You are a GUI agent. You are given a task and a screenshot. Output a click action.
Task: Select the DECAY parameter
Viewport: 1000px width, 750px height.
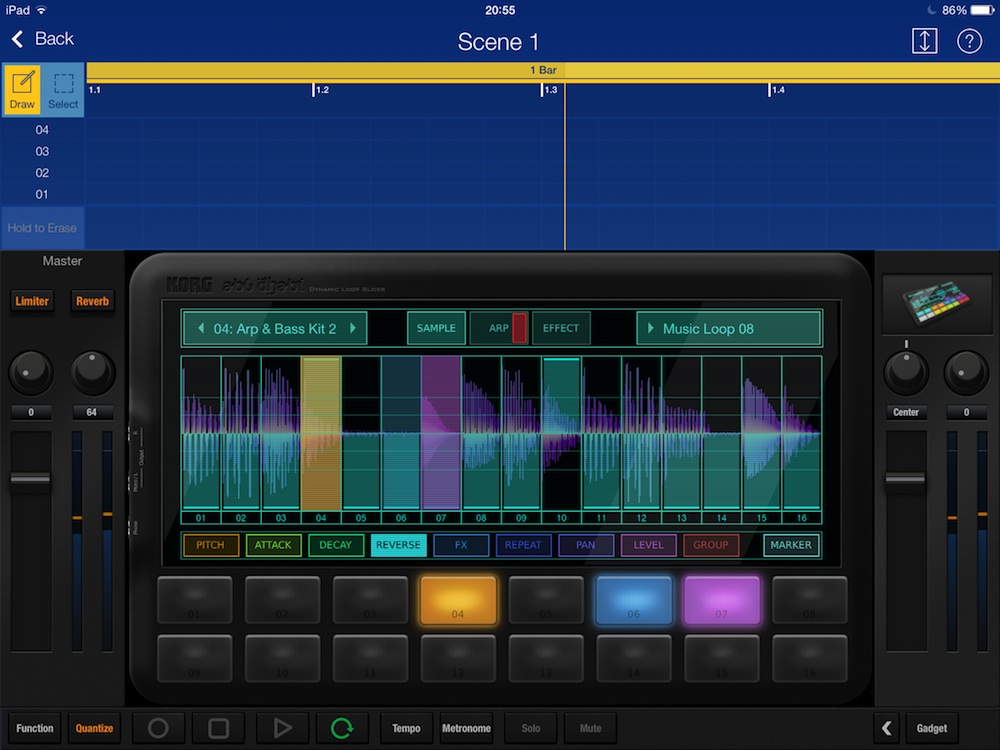(x=335, y=545)
